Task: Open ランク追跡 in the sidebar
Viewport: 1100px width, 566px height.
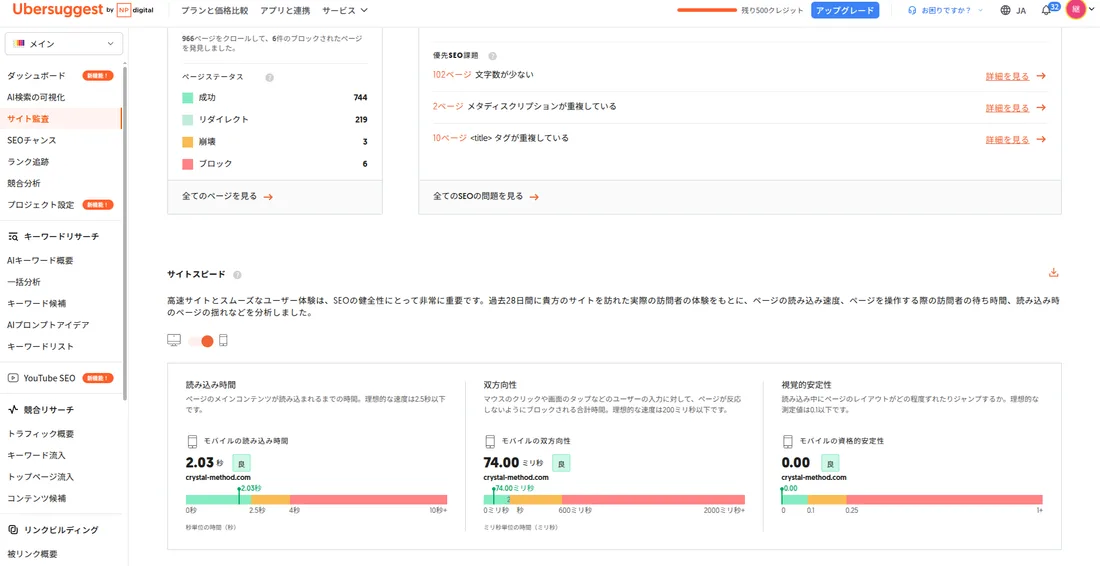Action: 28,162
